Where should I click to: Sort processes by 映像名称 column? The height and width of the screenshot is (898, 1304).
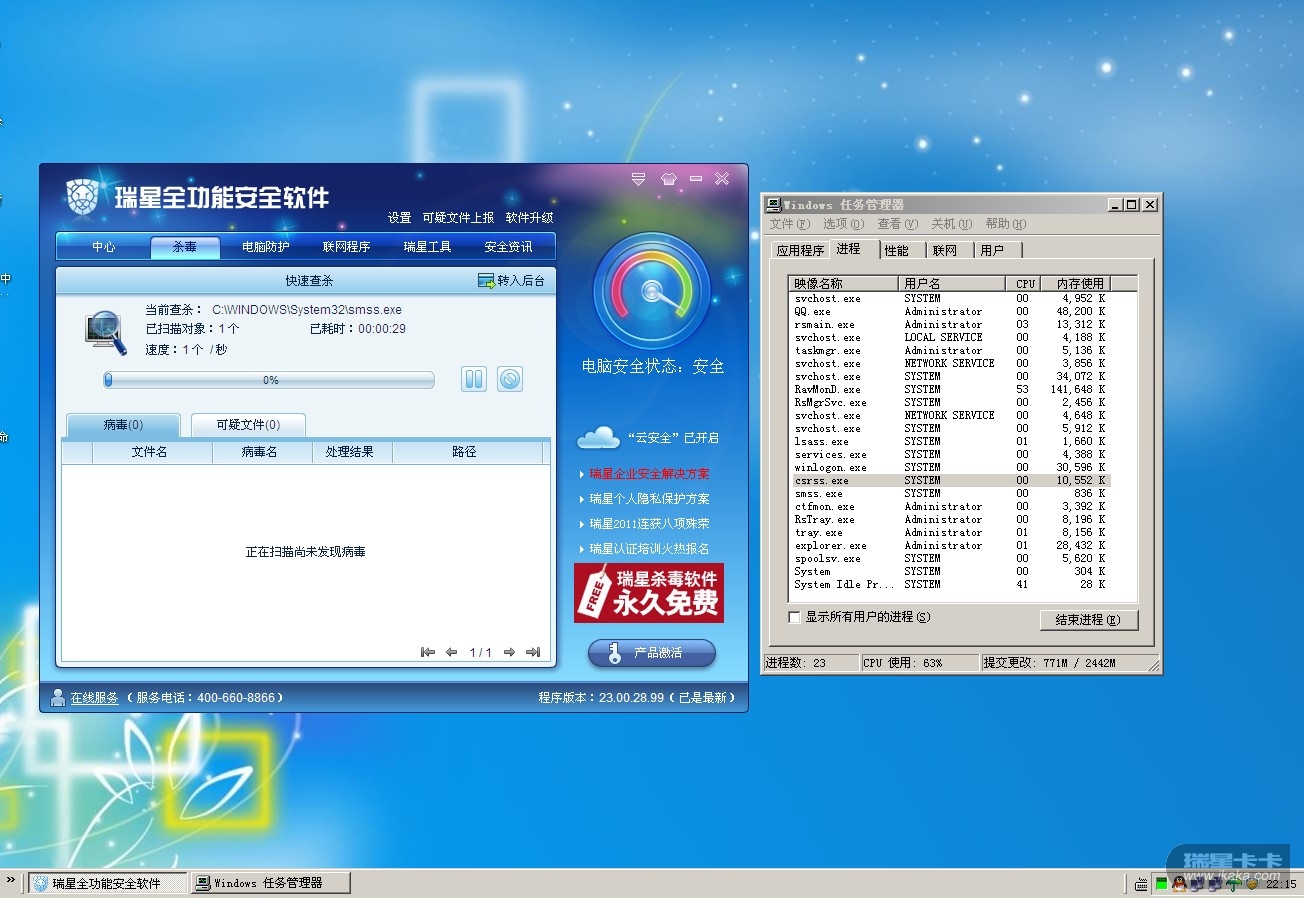click(843, 284)
